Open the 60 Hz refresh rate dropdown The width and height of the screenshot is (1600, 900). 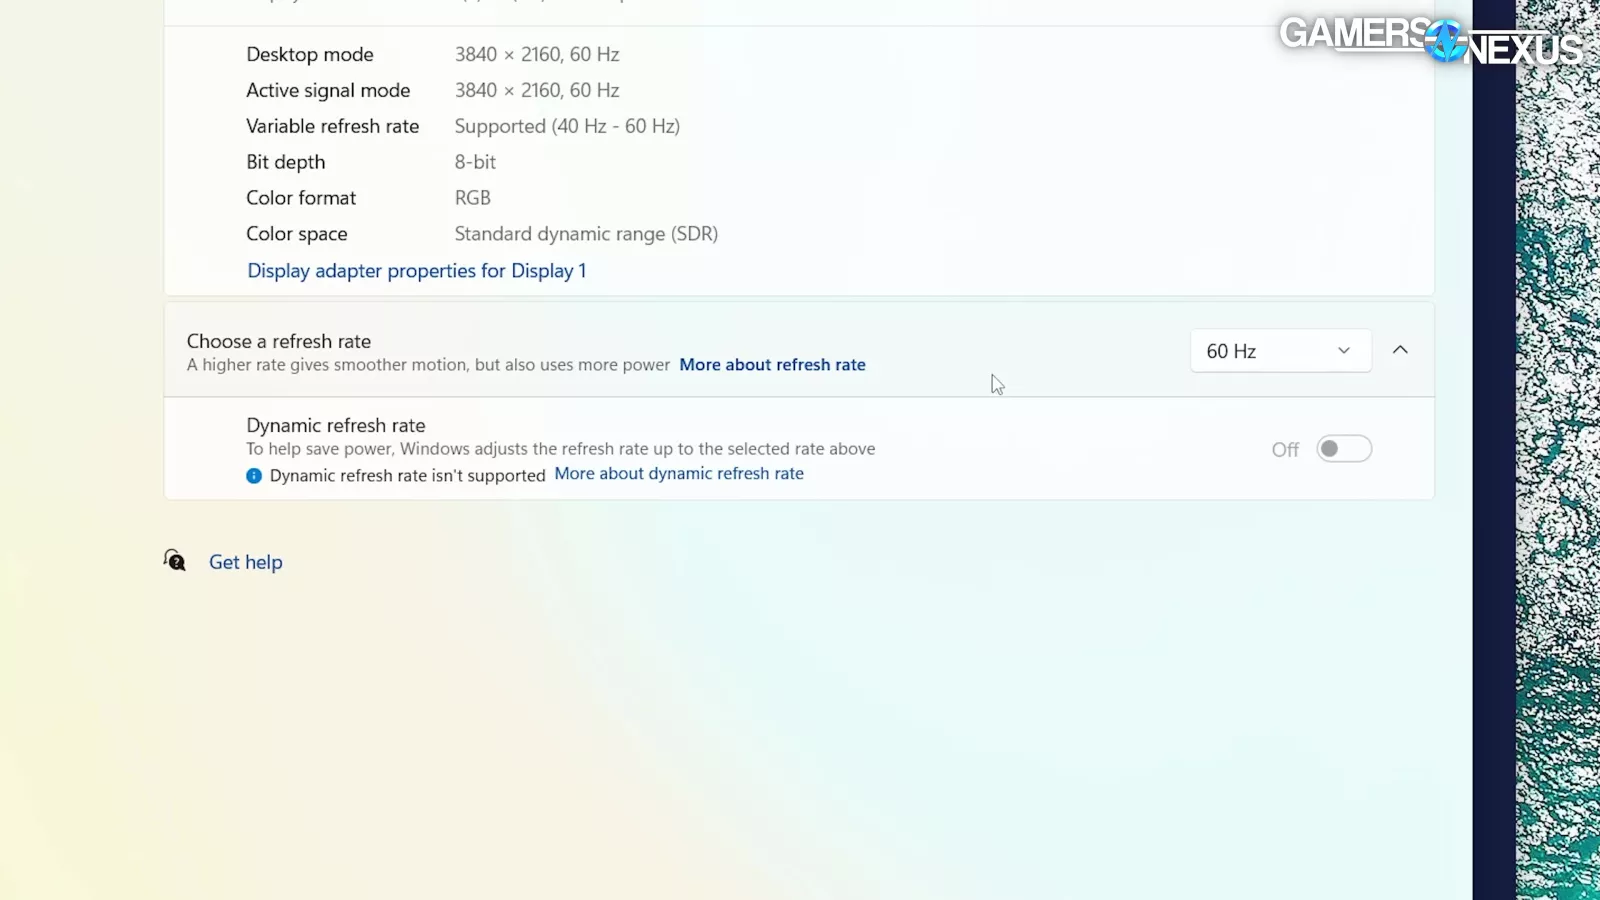click(1280, 351)
